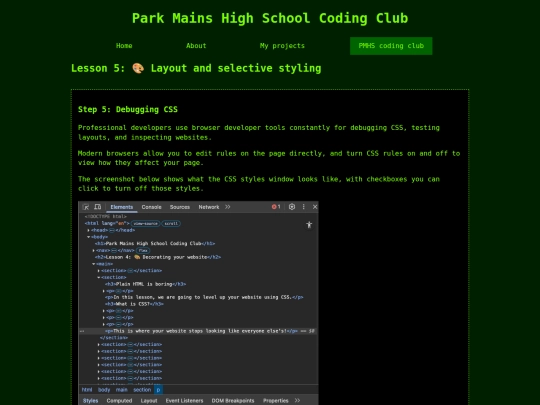Click the ellipsis inside the nav tag
The width and height of the screenshot is (540, 405).
coord(113,250)
